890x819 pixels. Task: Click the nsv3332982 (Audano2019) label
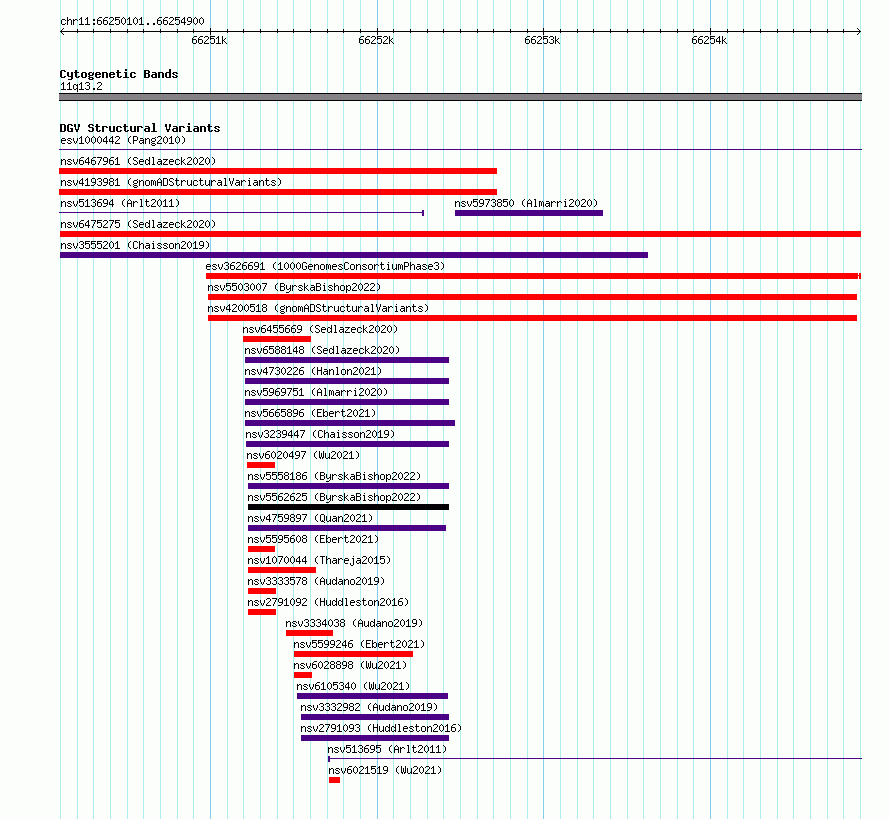click(x=370, y=707)
